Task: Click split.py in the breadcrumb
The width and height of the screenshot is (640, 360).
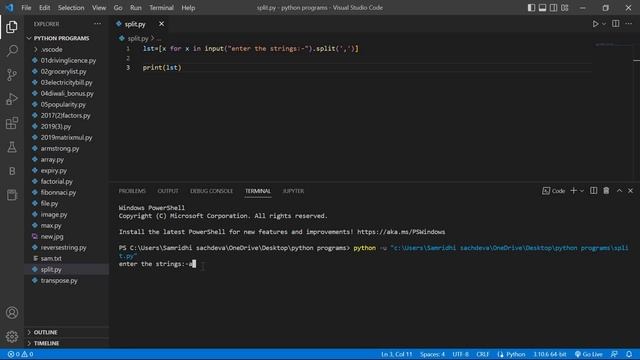Action: click(138, 38)
